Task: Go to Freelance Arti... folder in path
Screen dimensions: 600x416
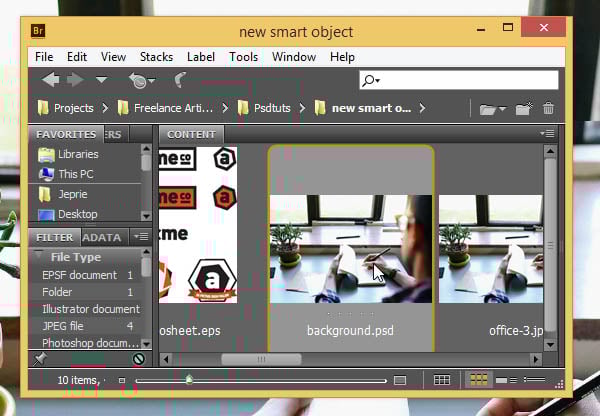Action: pos(165,108)
